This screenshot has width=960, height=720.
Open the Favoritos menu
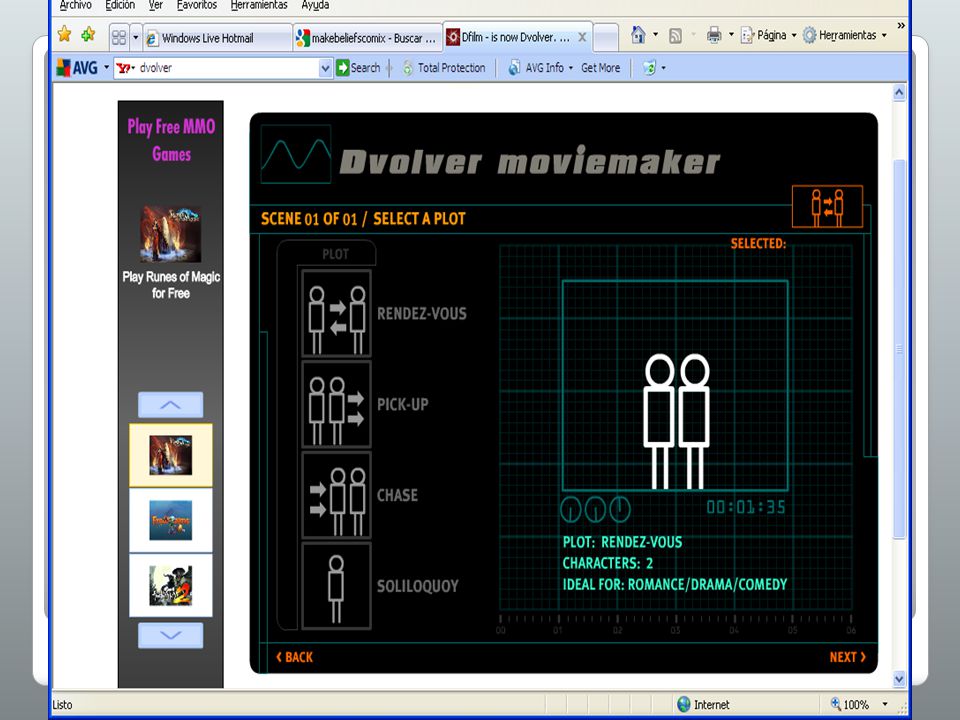click(x=197, y=5)
